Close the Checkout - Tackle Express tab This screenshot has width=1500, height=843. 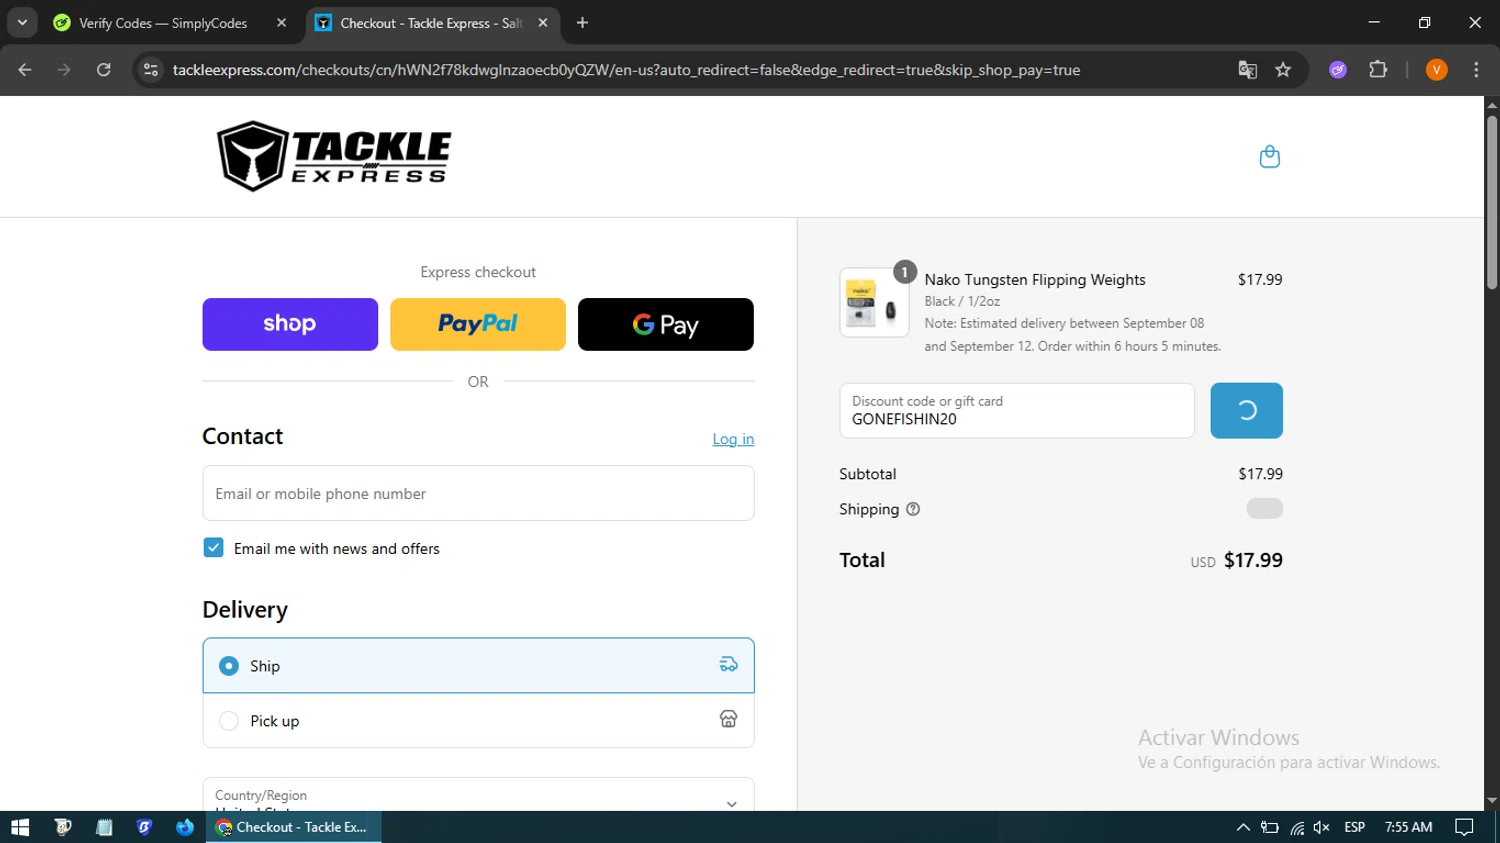543,23
